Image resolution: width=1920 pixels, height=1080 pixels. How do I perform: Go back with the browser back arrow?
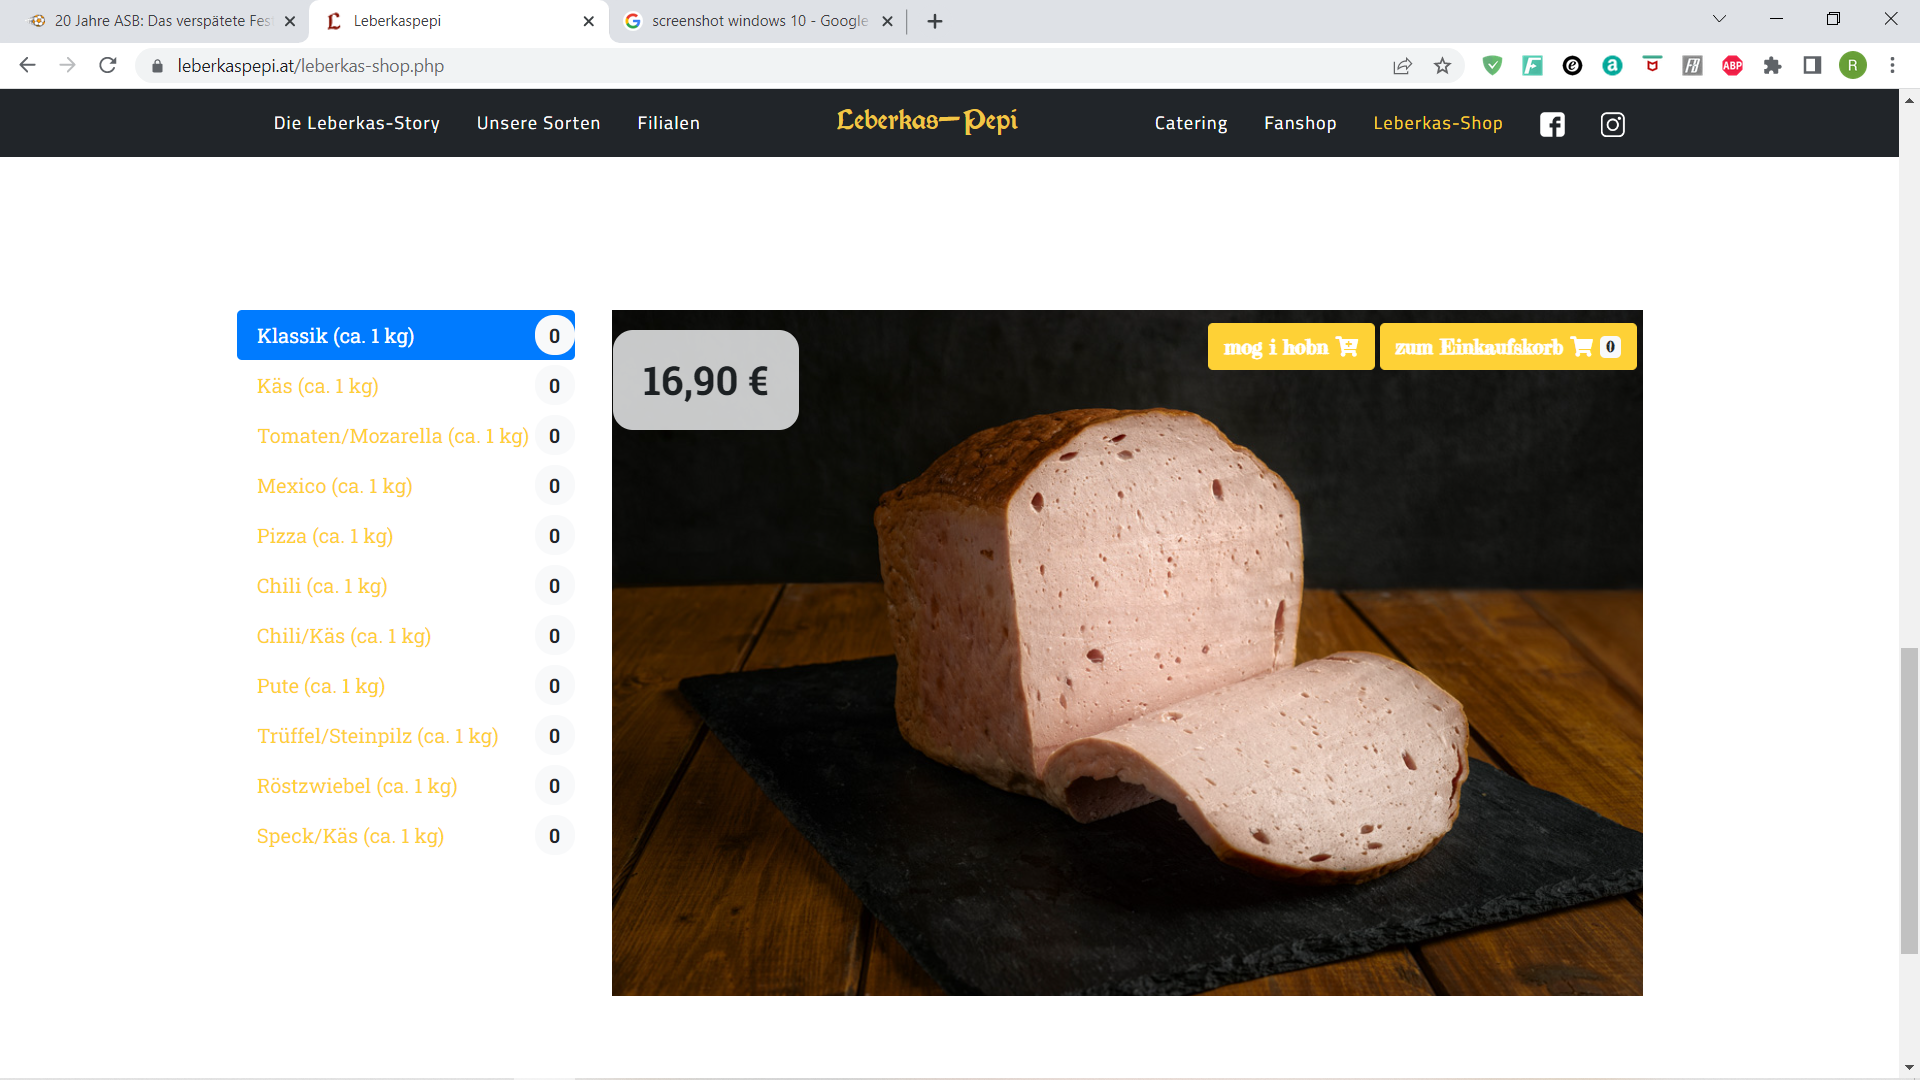(x=27, y=66)
